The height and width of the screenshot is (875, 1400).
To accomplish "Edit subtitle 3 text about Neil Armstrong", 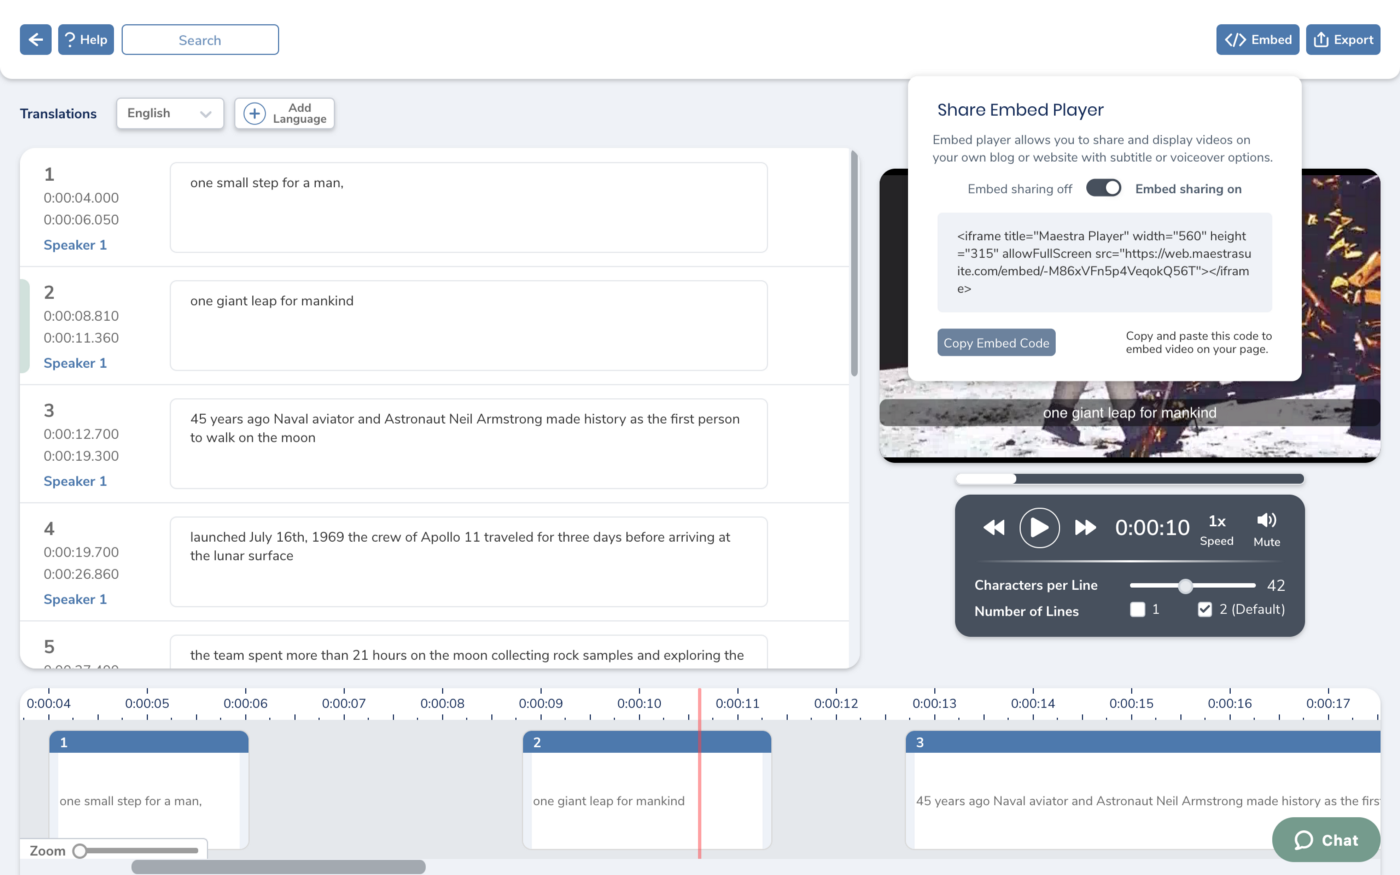I will tap(468, 443).
